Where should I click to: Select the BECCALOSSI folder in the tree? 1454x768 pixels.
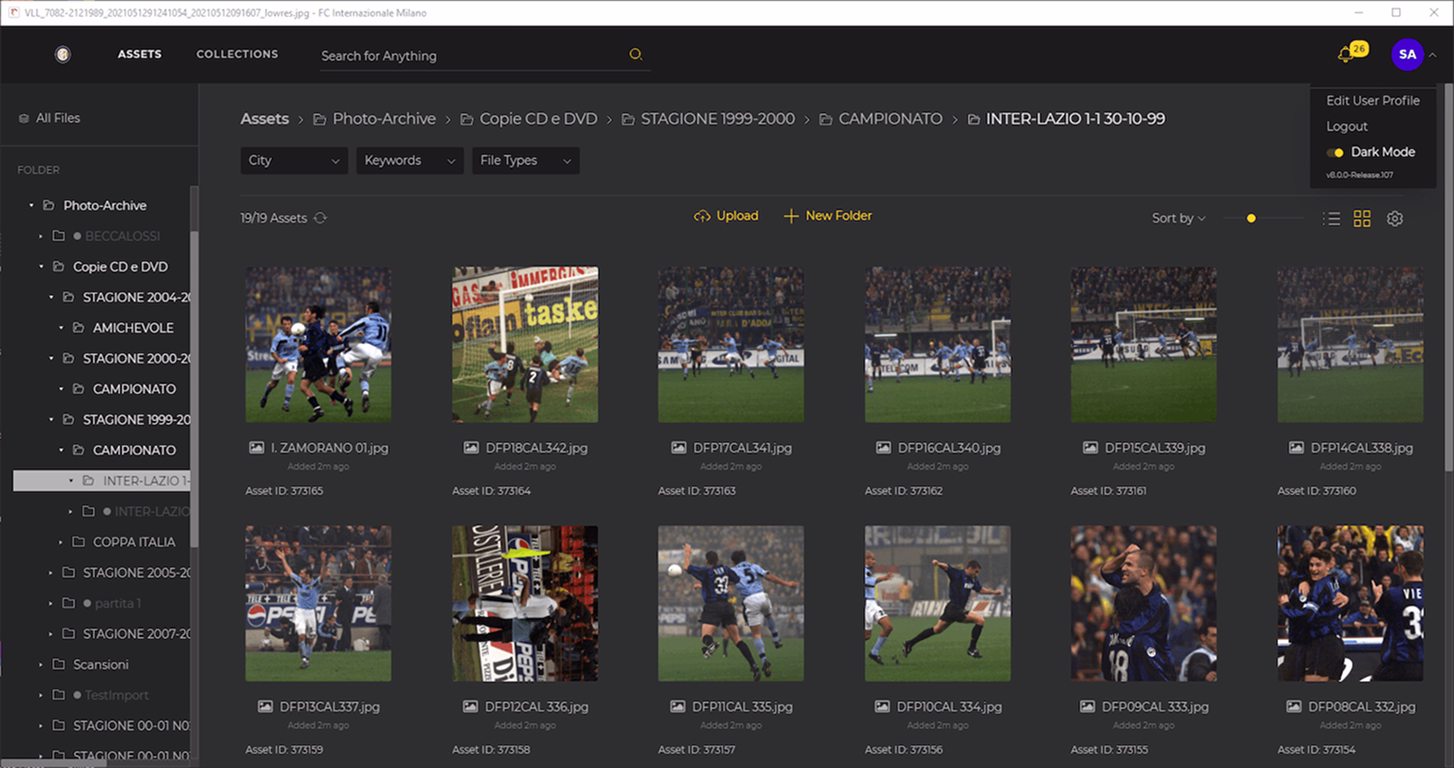point(122,236)
